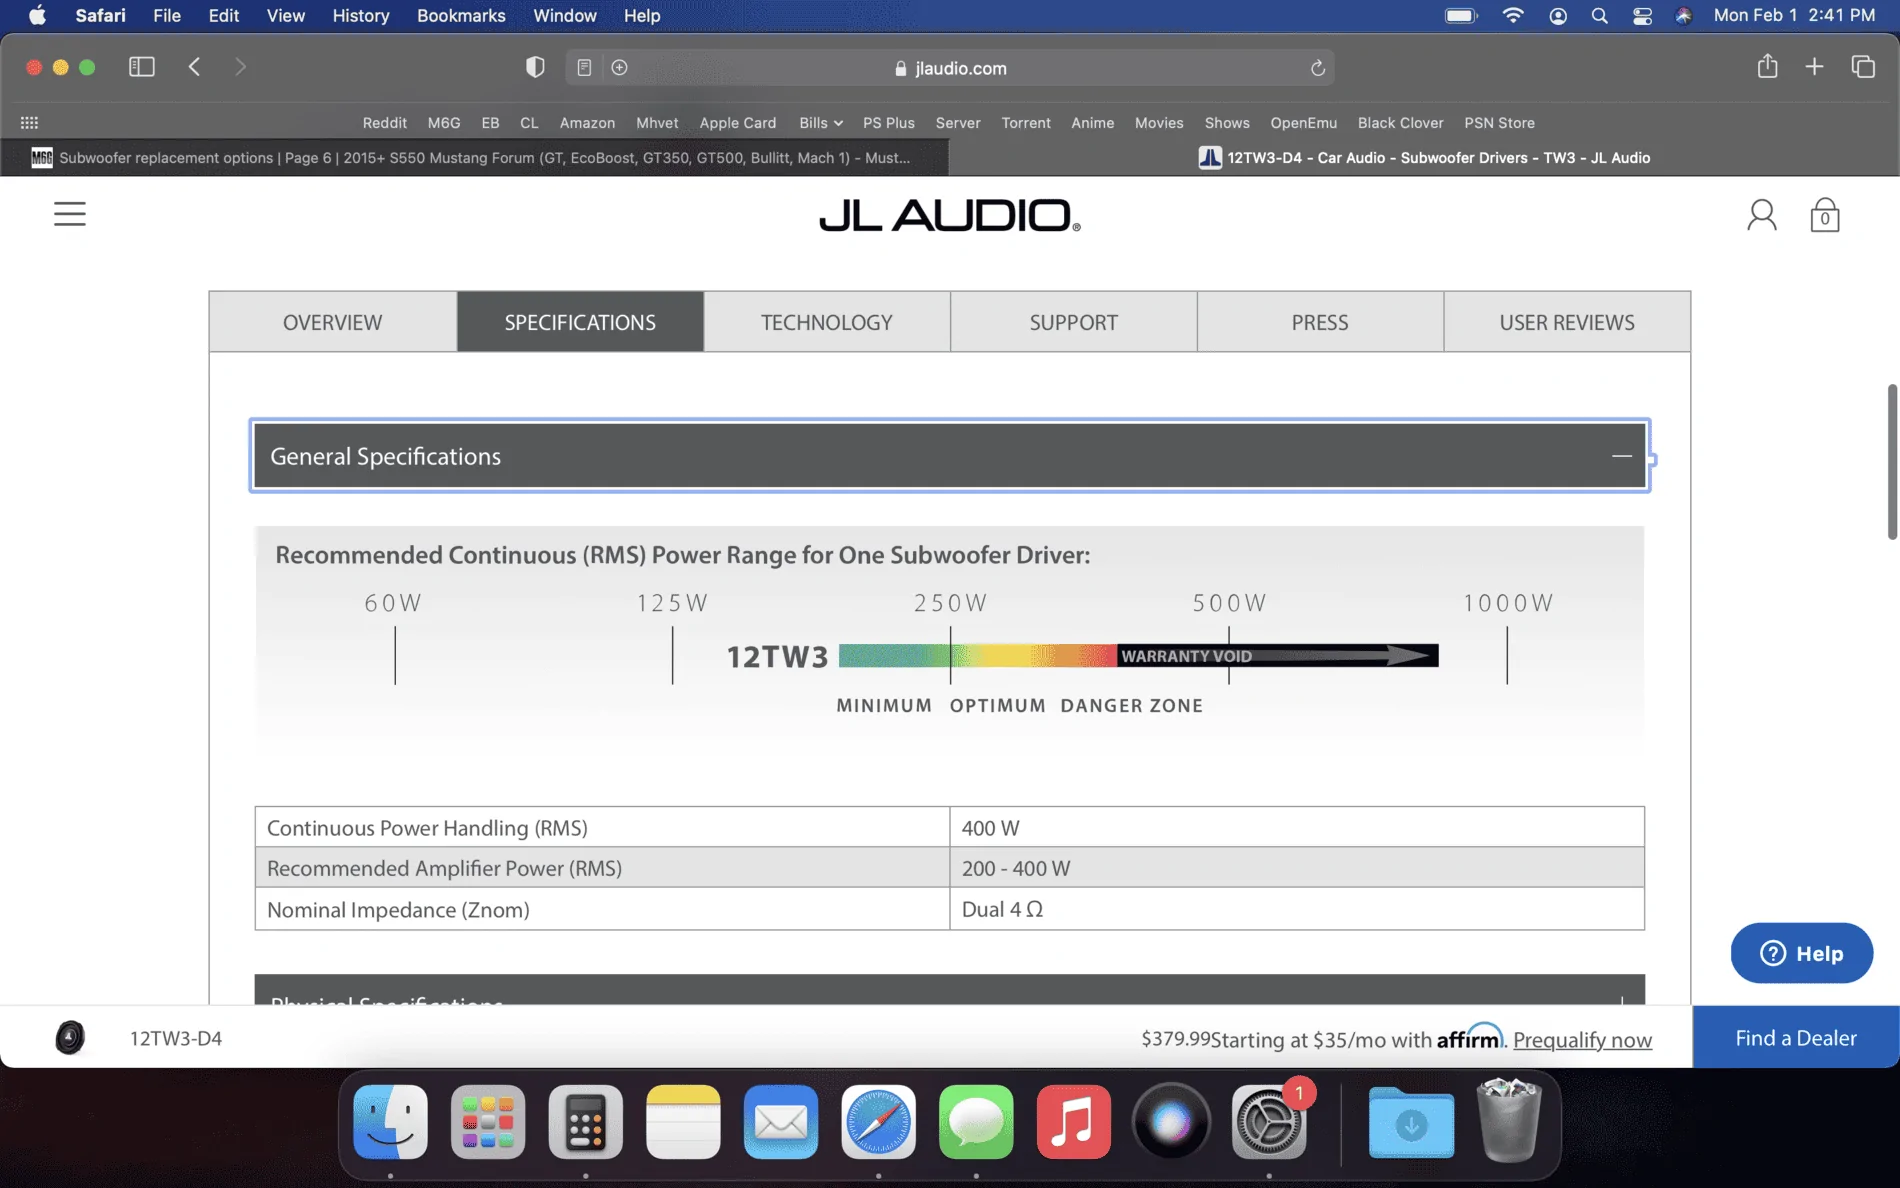Open the JL Audio hamburger menu
The height and width of the screenshot is (1188, 1900).
pos(69,214)
